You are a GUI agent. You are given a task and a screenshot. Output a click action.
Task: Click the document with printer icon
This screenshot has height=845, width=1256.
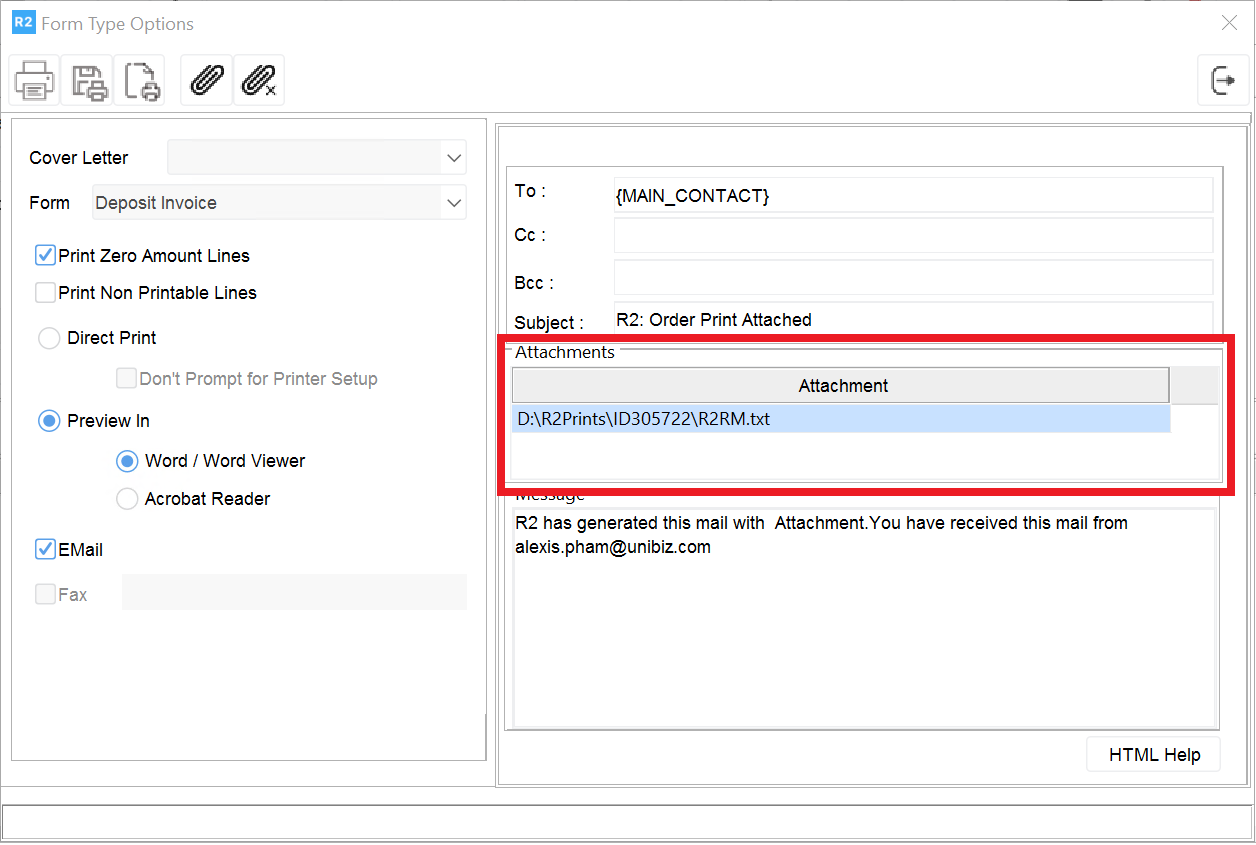[x=140, y=81]
